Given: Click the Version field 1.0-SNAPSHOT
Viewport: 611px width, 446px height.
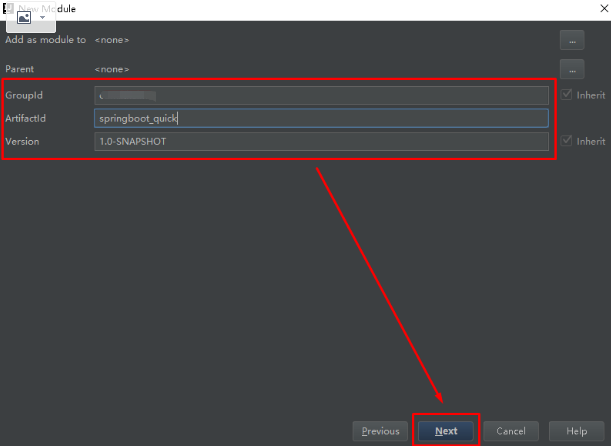Looking at the screenshot, I should [321, 141].
